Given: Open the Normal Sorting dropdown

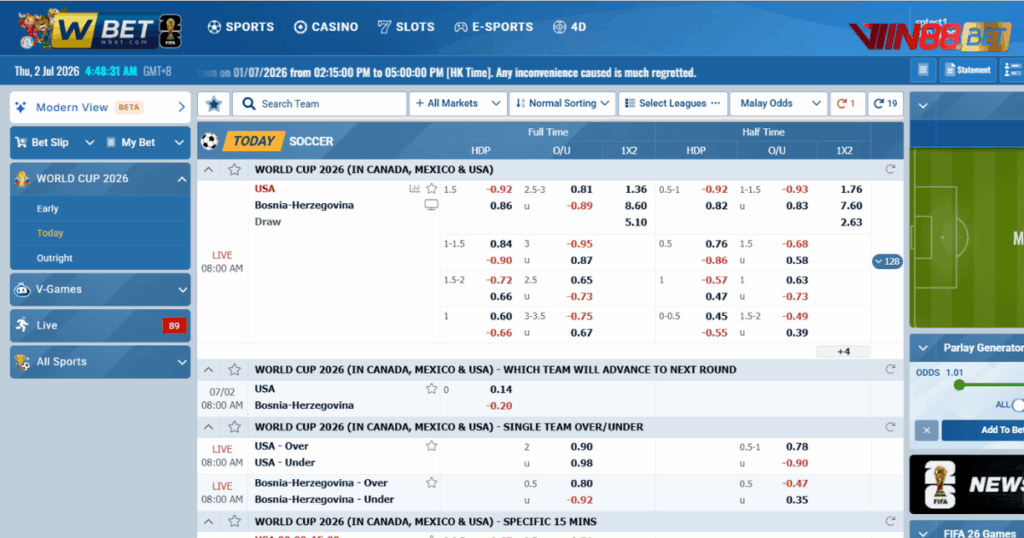Looking at the screenshot, I should click(x=562, y=104).
